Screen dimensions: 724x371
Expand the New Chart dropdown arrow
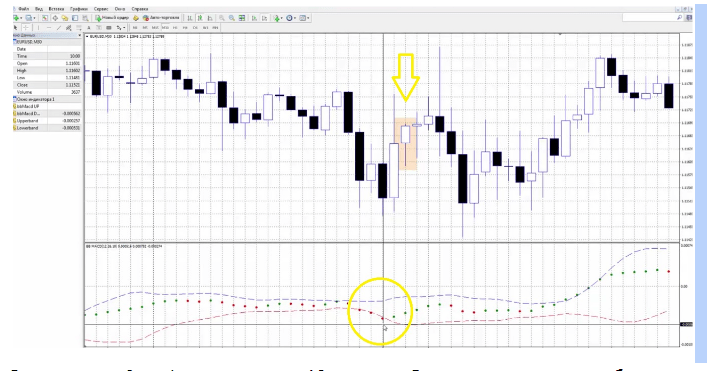(x=21, y=18)
